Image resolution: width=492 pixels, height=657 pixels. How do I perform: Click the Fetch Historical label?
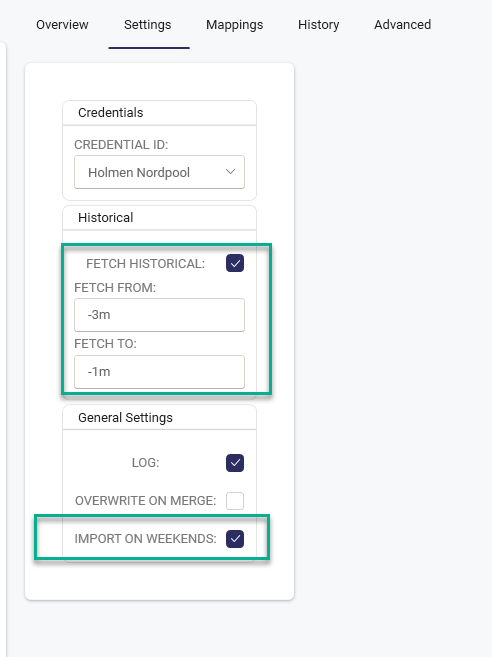[145, 264]
